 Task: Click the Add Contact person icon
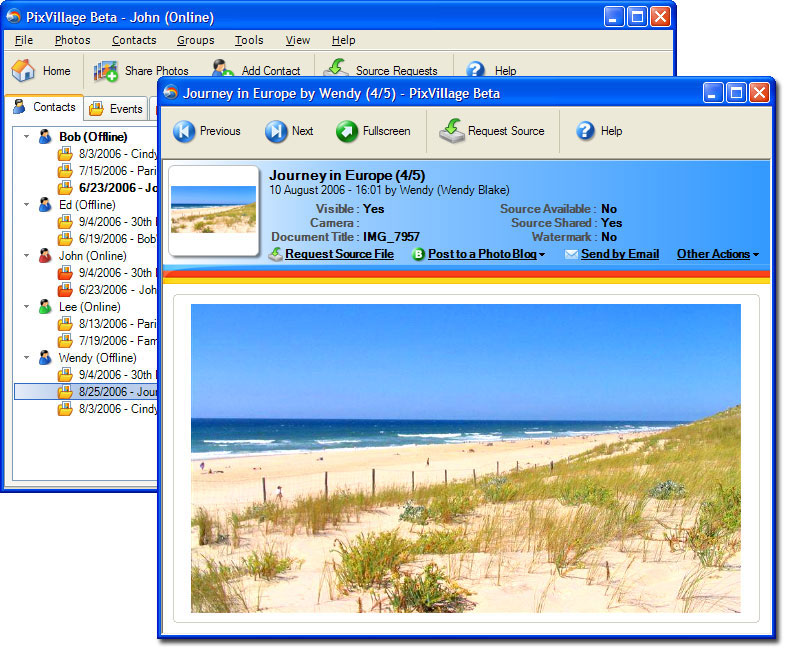coord(222,68)
